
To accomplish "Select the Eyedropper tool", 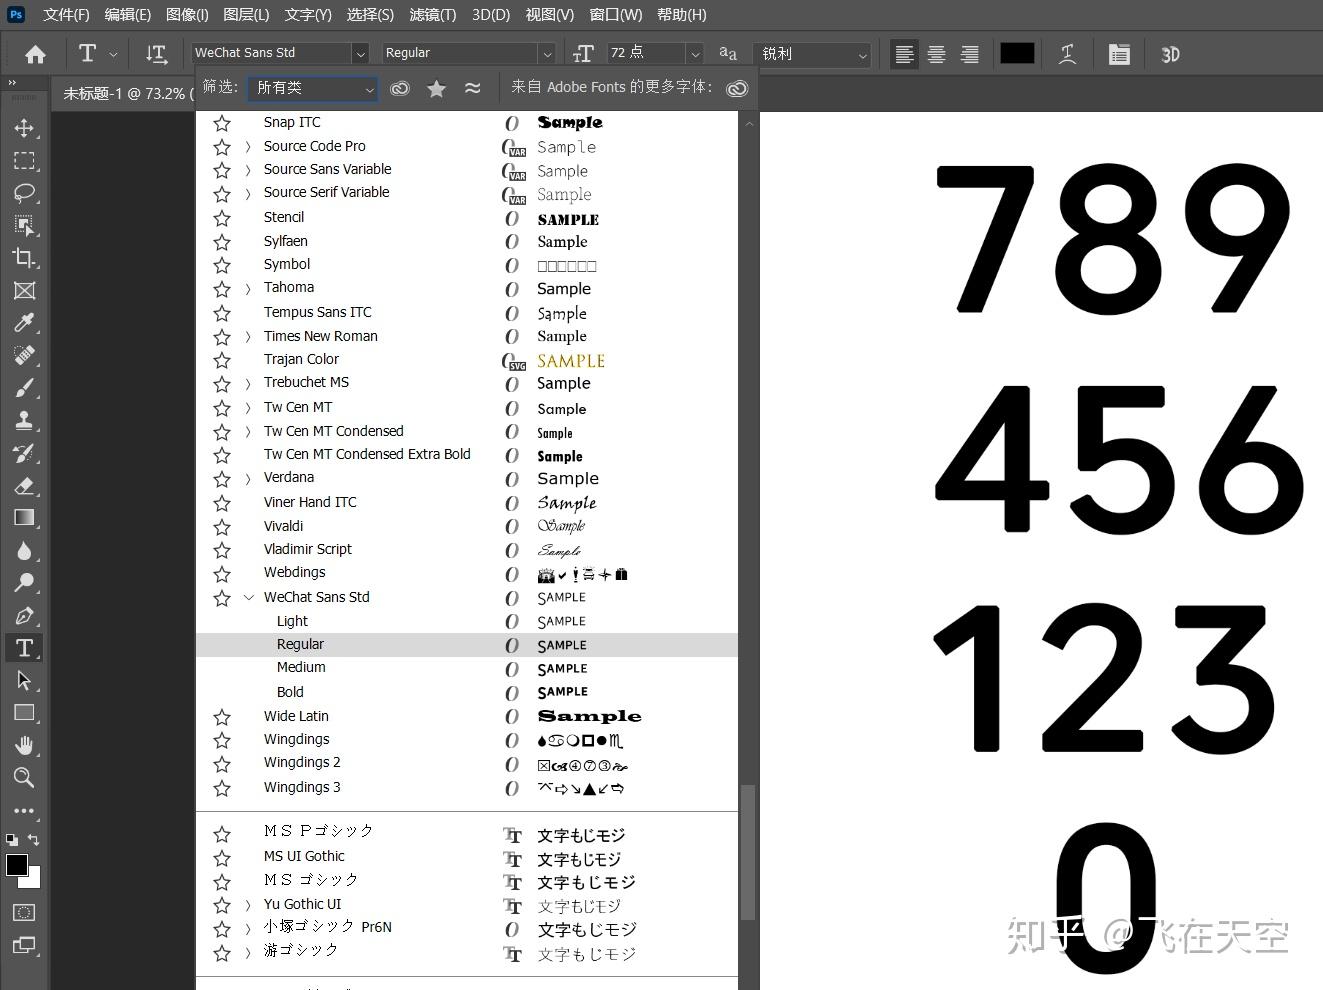I will pyautogui.click(x=25, y=322).
